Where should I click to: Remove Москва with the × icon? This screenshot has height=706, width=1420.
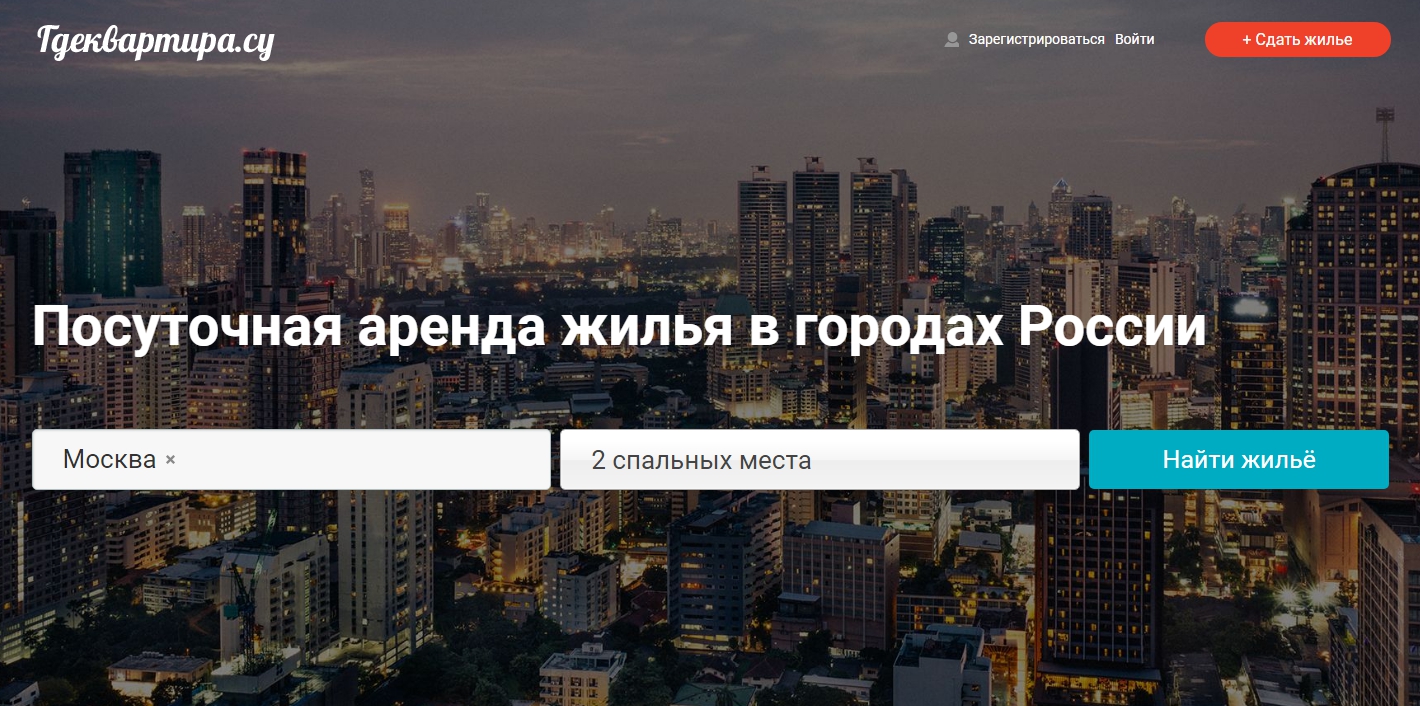[170, 460]
